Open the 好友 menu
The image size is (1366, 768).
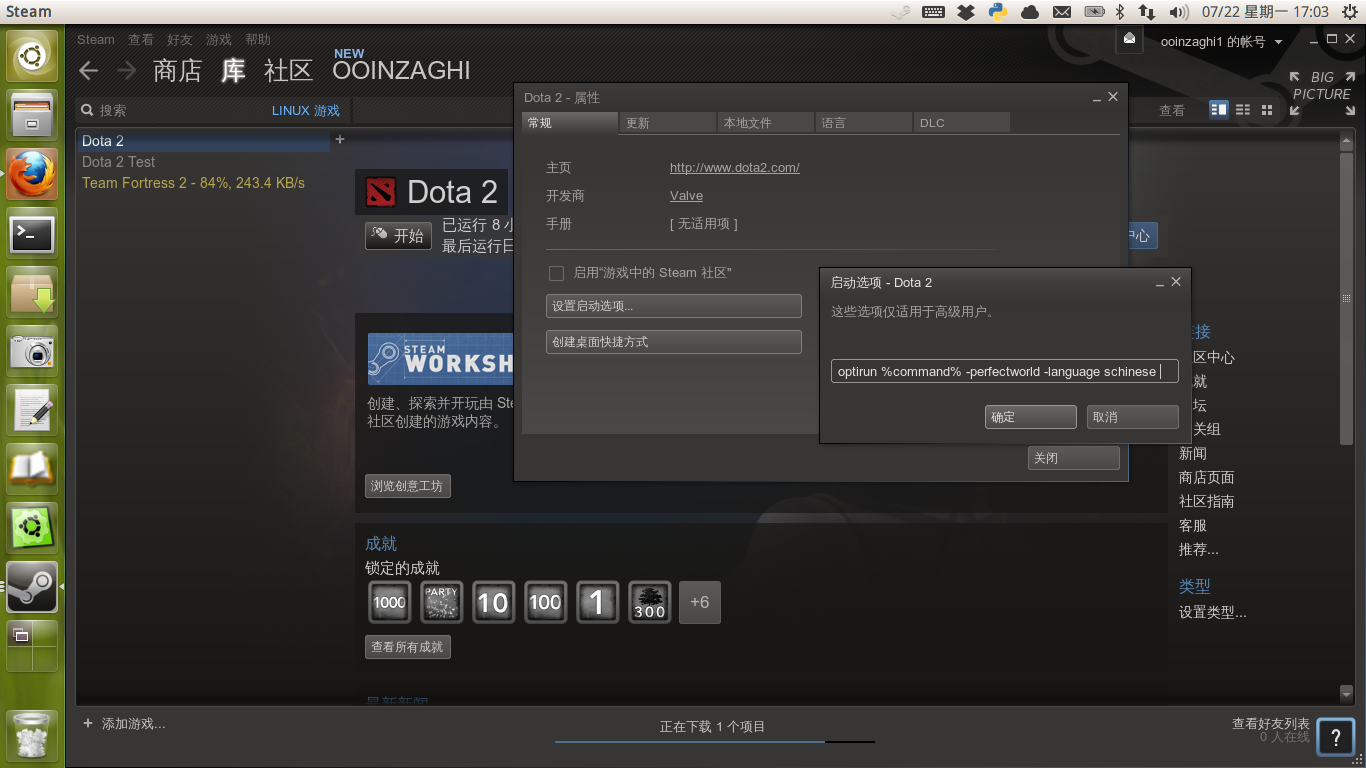(180, 40)
